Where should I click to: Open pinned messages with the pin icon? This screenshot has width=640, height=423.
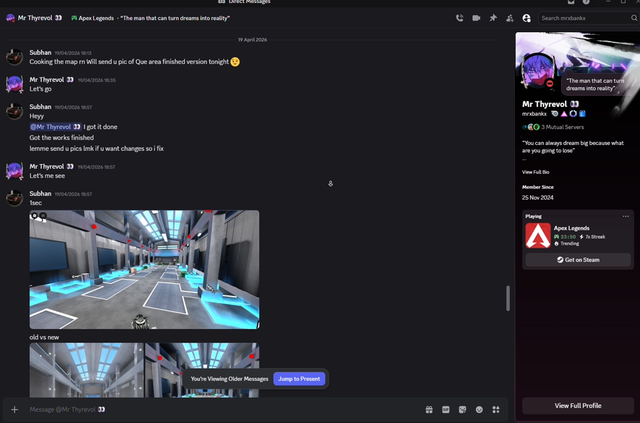click(x=493, y=18)
